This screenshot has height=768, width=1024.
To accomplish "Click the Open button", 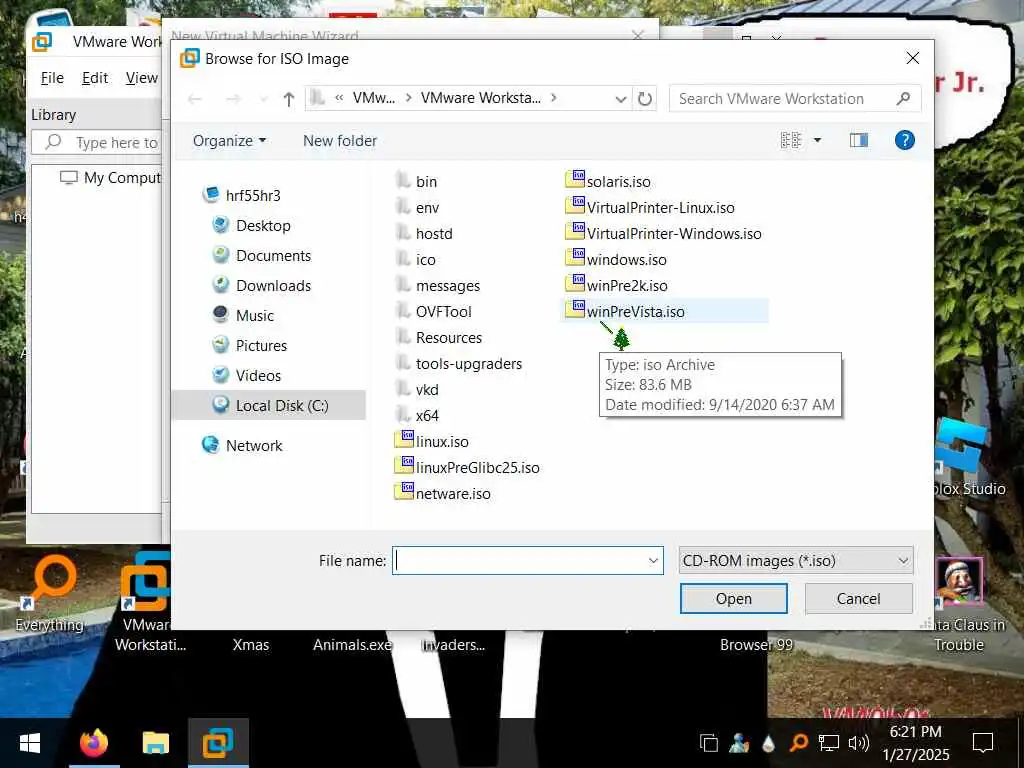I will [733, 598].
